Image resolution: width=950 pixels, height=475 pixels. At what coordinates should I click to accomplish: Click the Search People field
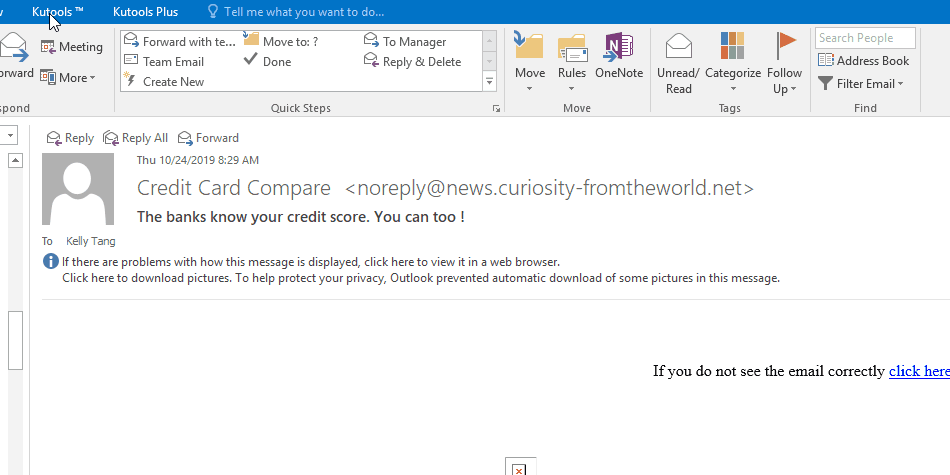point(865,38)
